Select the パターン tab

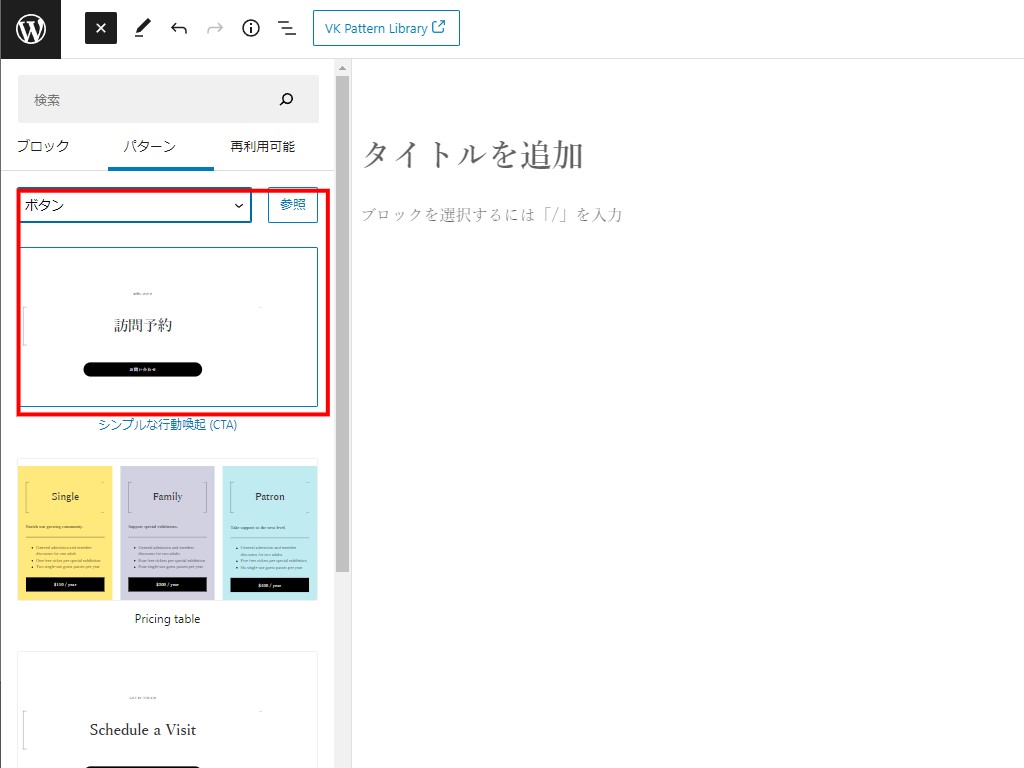pos(149,146)
